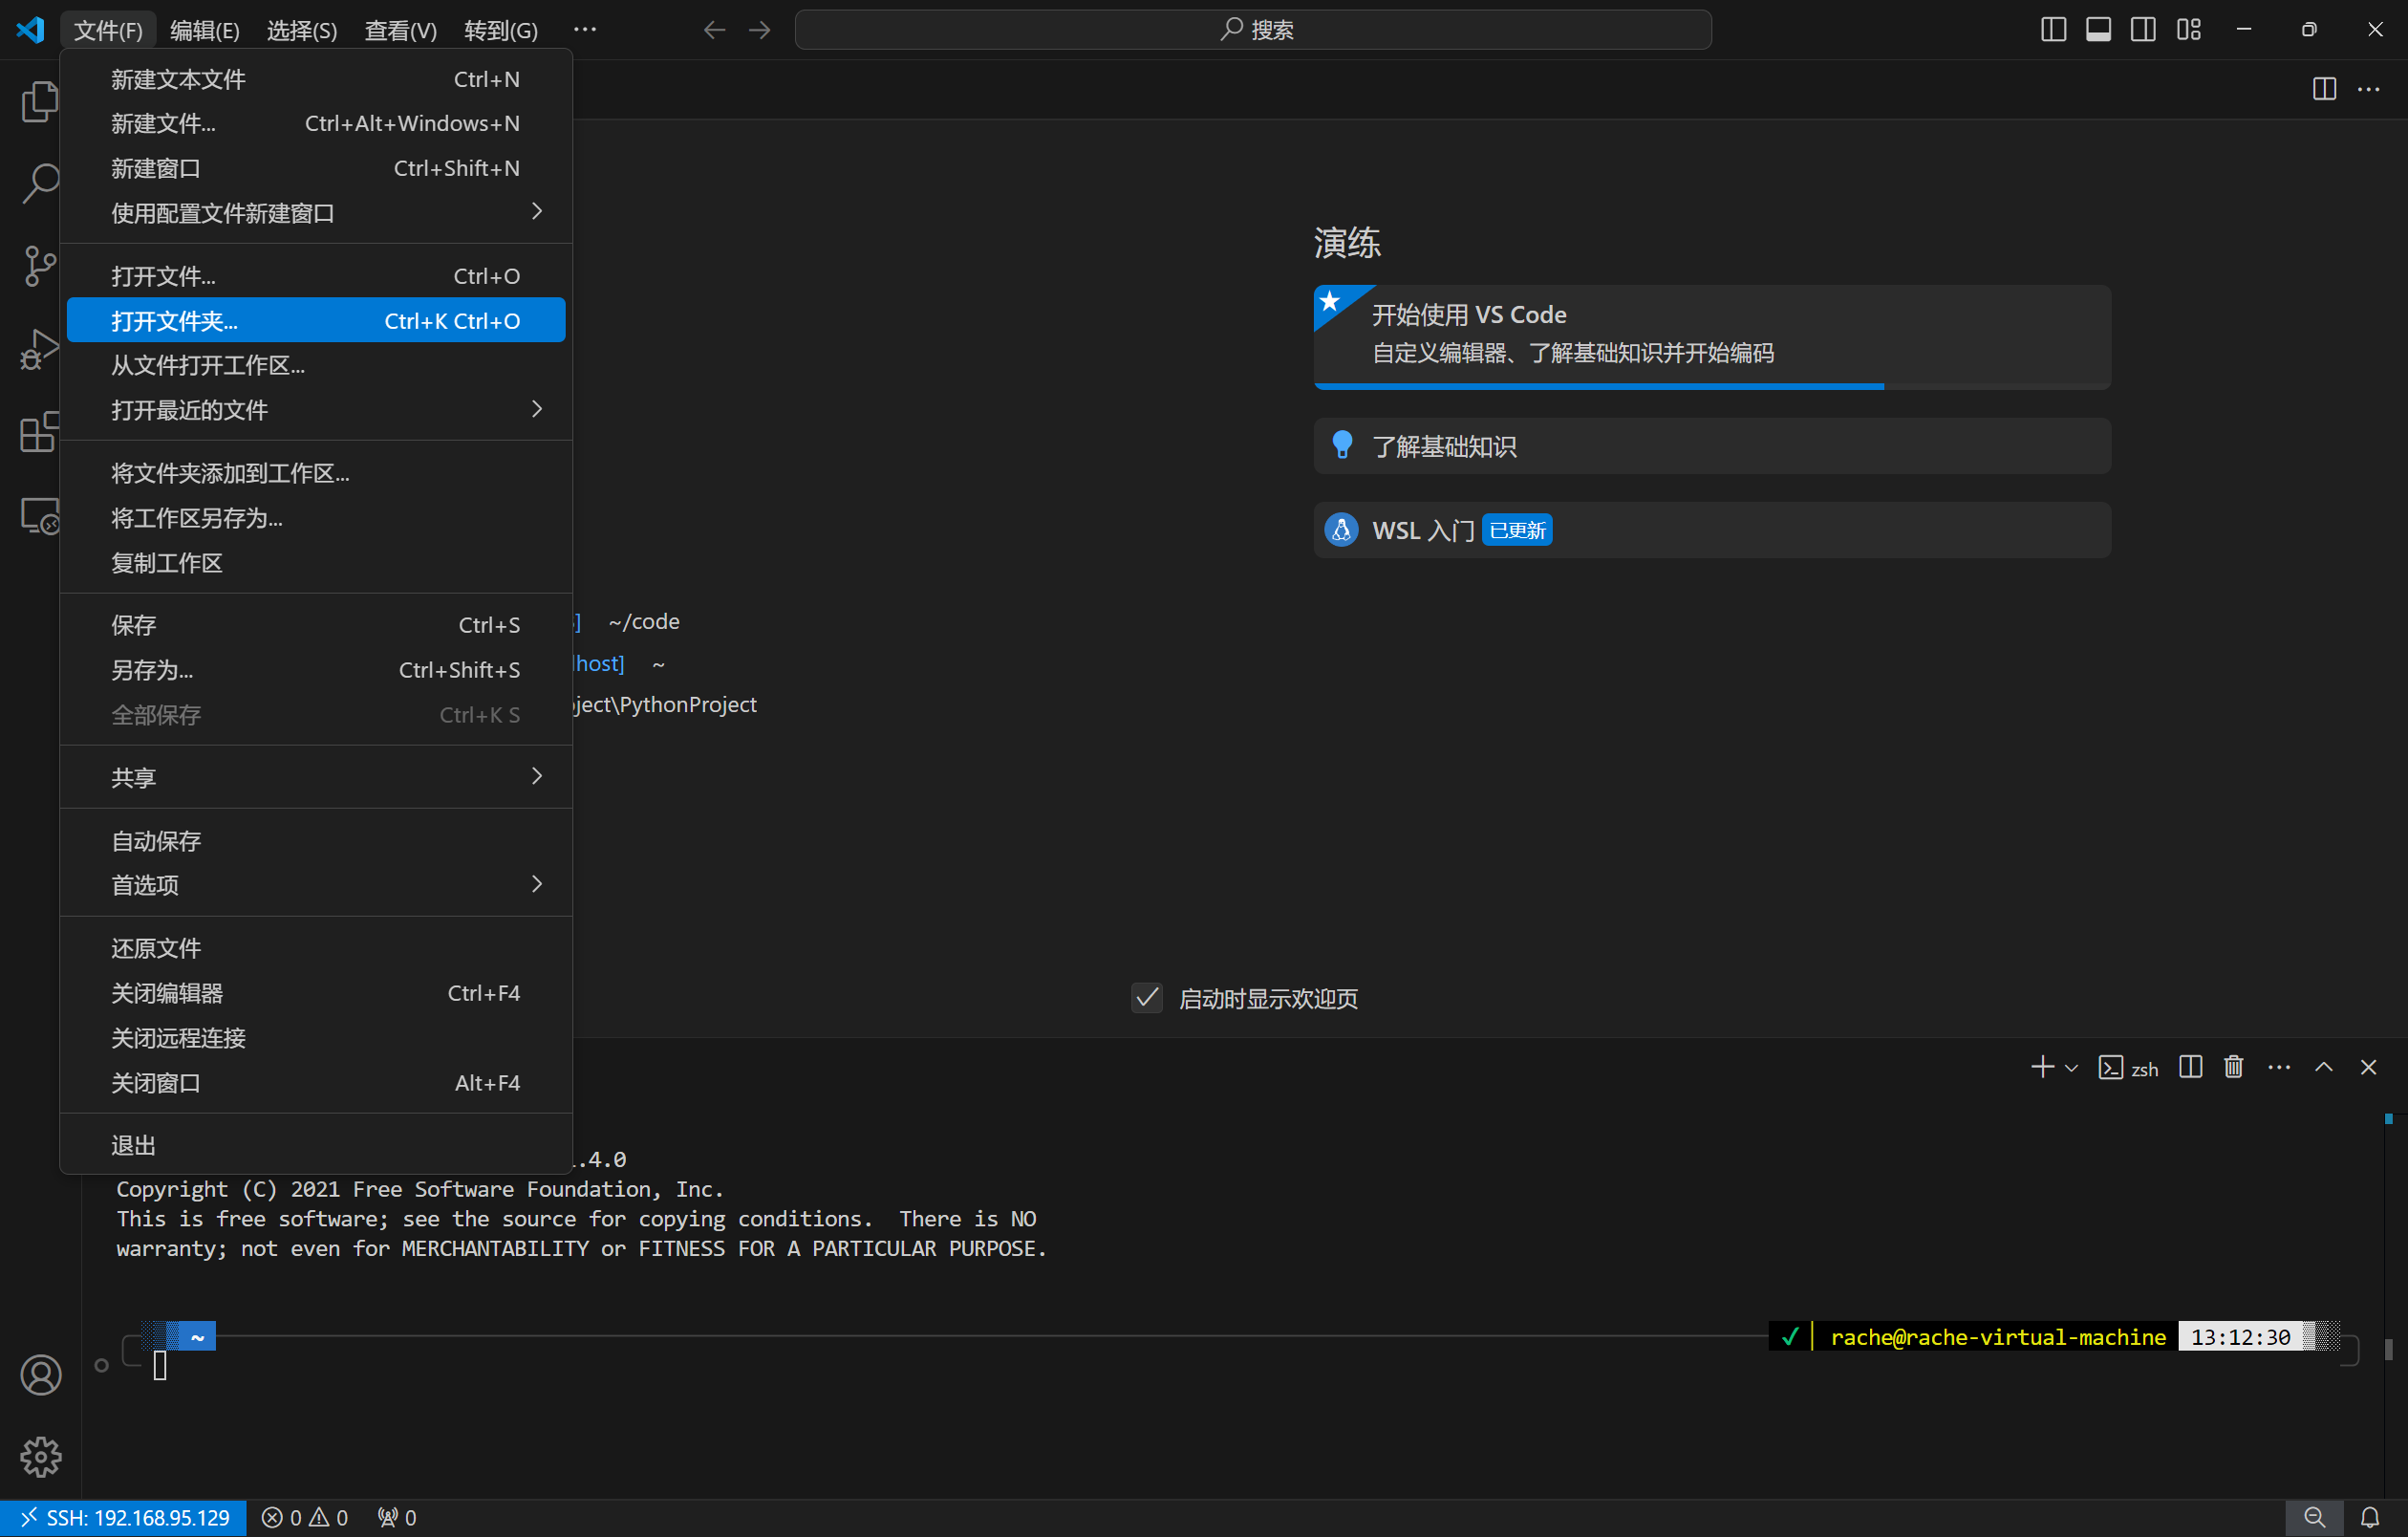Expand 打开最近的文件 submenu
Screen dimensions: 2408x1537
pos(316,410)
